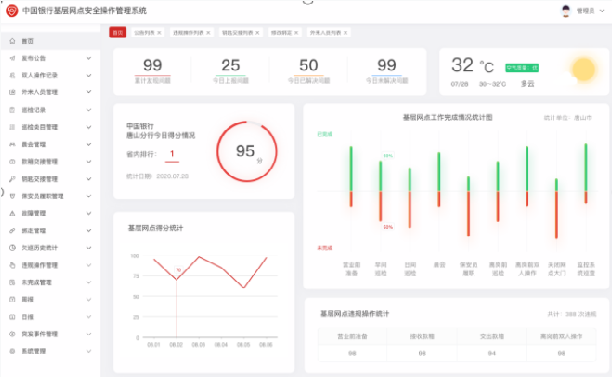Click the 32 °C temperature reading
612x377 pixels.
click(x=472, y=65)
